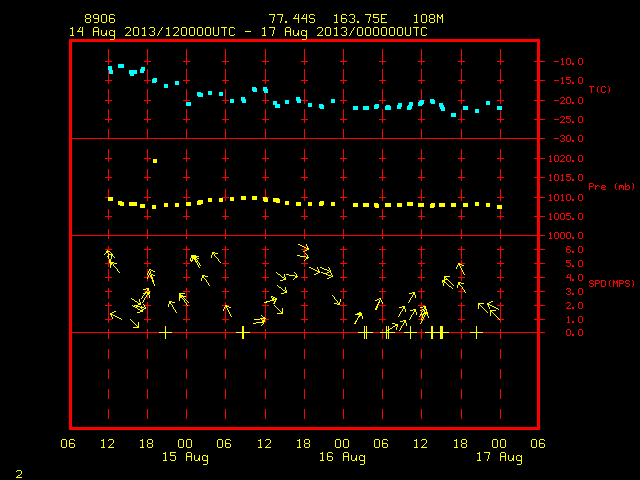
Task: Click the 1000.0 pressure tick label
Action: pyautogui.click(x=566, y=236)
